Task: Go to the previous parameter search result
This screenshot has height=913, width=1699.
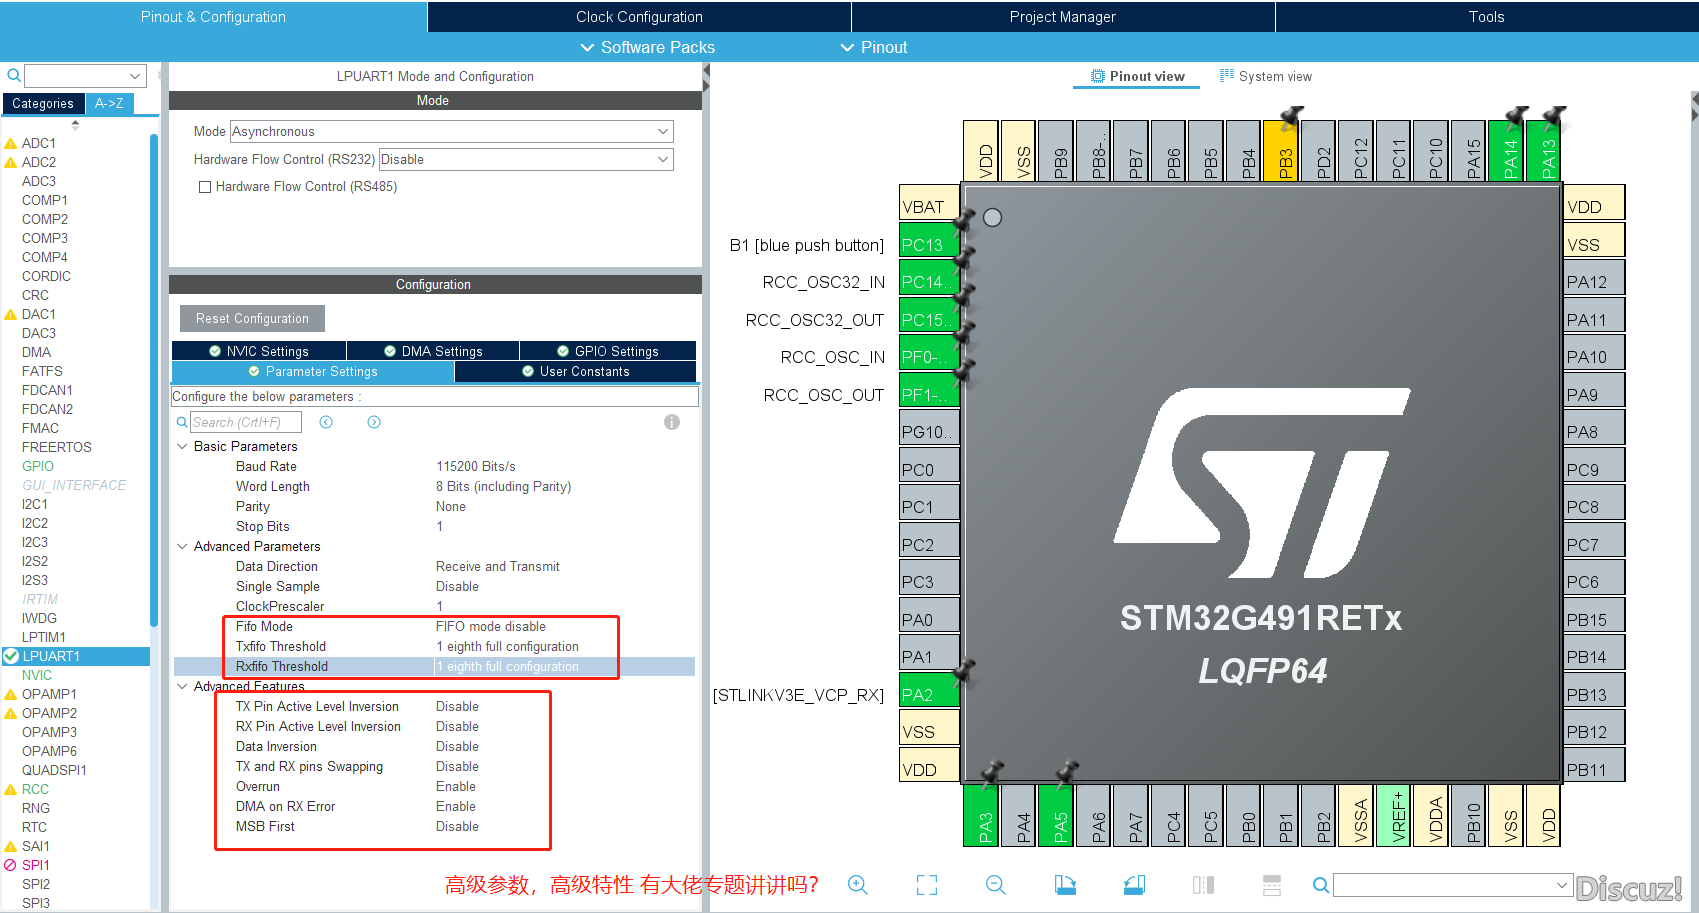Action: tap(326, 422)
